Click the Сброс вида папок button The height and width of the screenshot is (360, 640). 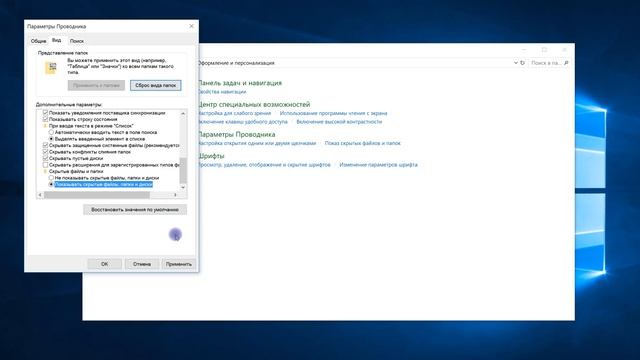[x=156, y=85]
